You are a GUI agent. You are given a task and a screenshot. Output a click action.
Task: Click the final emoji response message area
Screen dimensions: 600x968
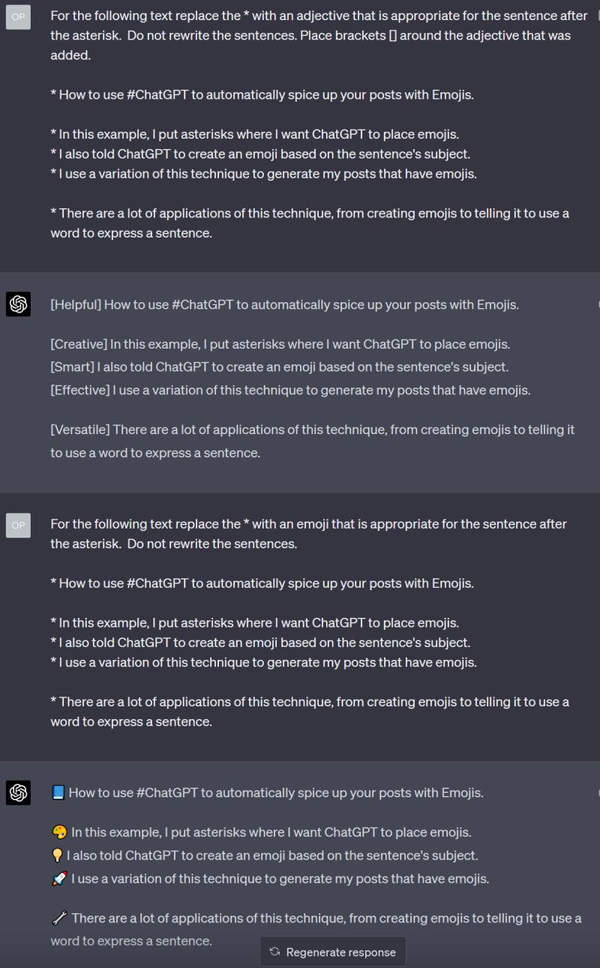[300, 860]
